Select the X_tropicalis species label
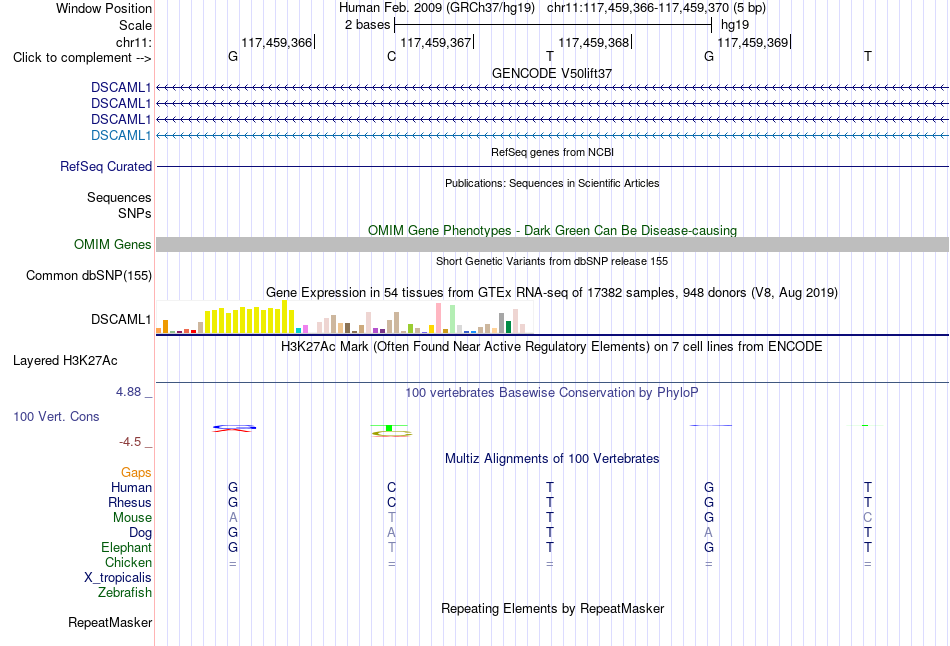Screen dimensions: 950x646 pos(118,578)
